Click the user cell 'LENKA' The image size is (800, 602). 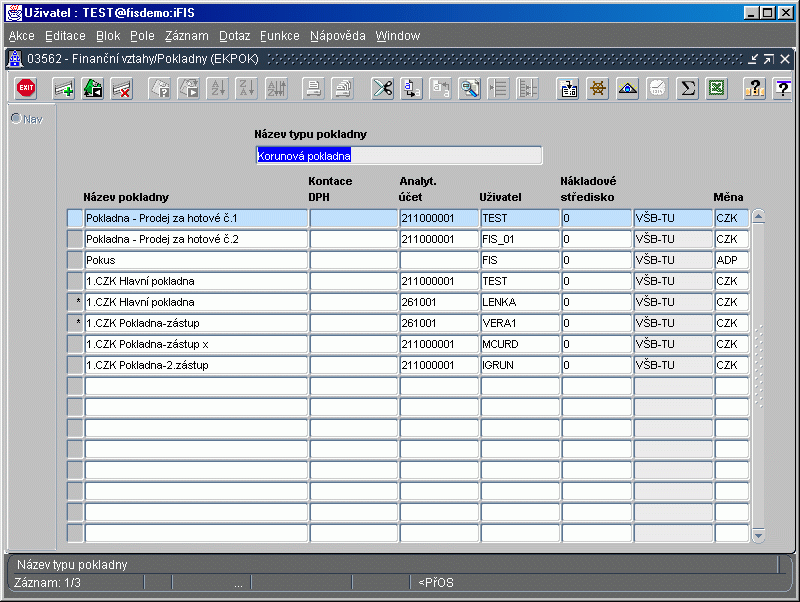point(520,302)
